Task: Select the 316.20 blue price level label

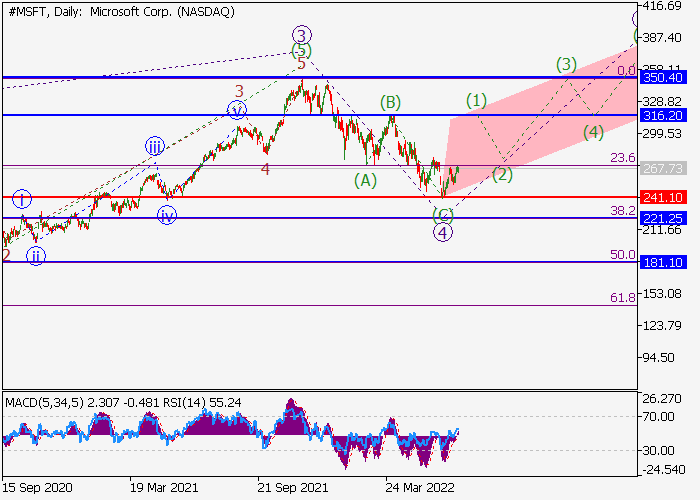Action: coord(662,115)
